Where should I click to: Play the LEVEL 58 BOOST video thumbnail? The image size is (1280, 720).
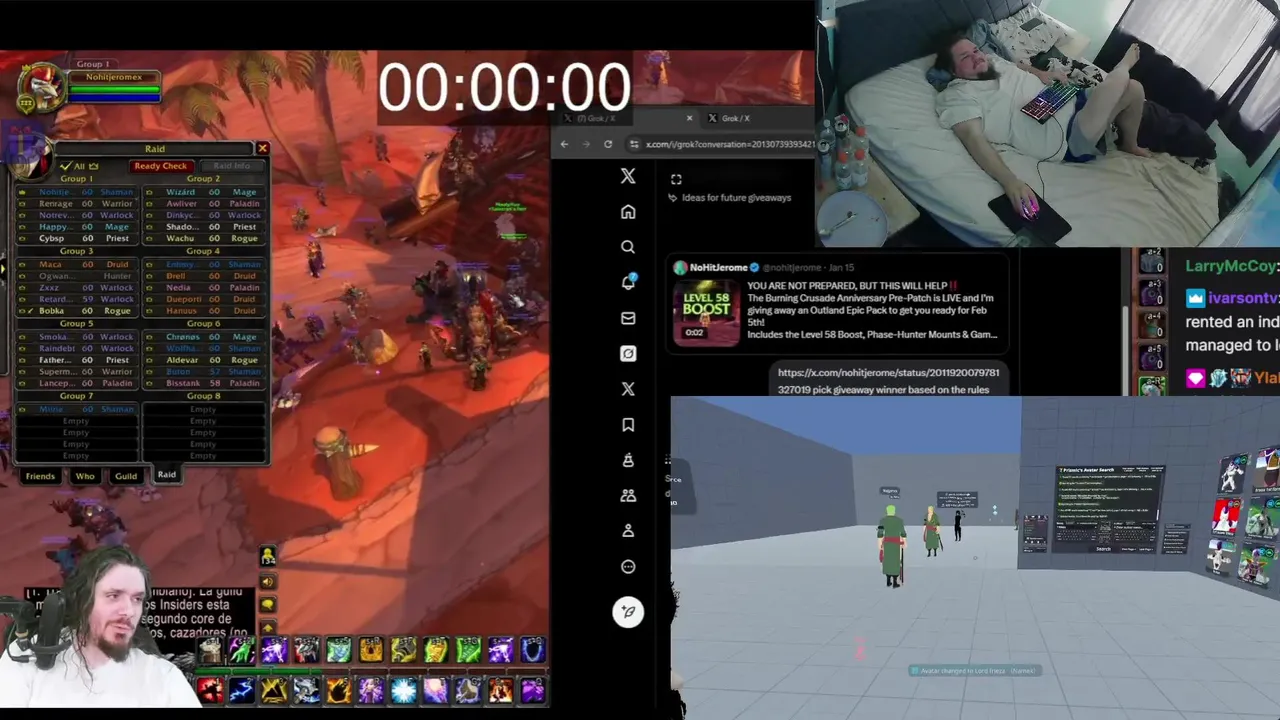pos(706,313)
